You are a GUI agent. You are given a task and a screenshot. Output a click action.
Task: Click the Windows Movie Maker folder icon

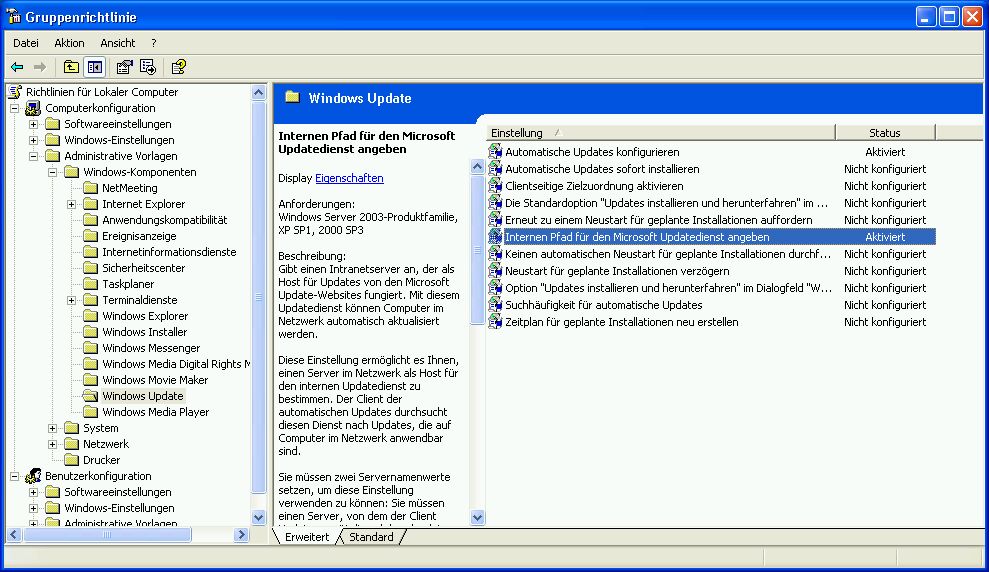pos(91,380)
